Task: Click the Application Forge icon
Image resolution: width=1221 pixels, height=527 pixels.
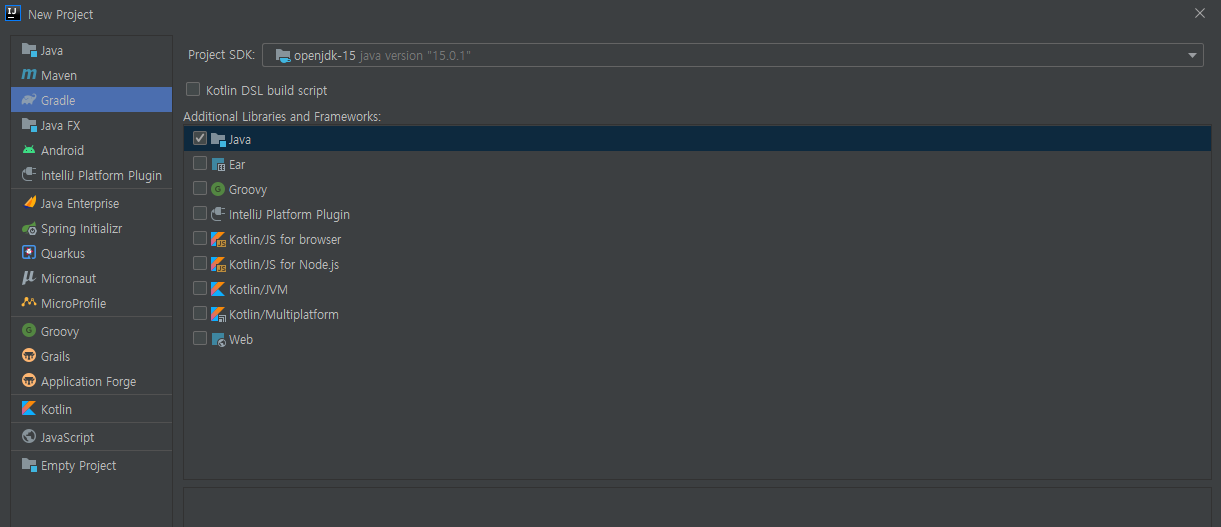Action: tap(29, 381)
